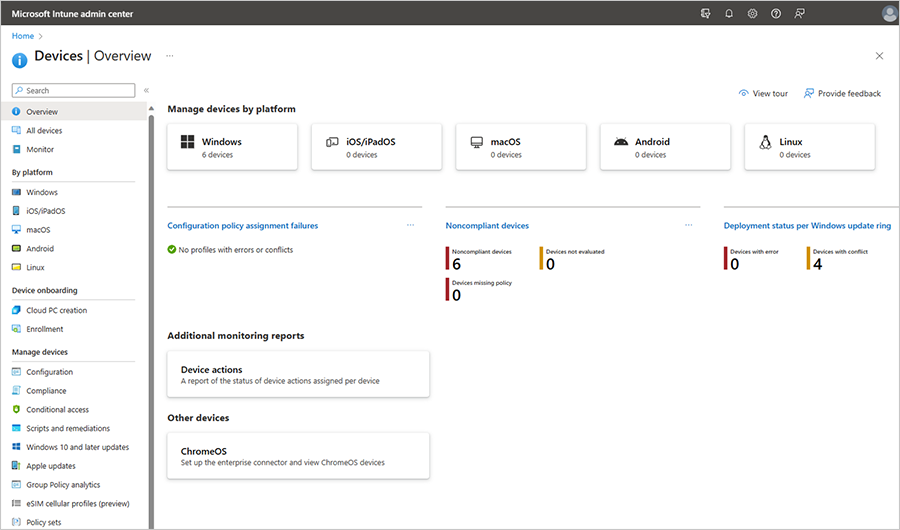
Task: Open Deployment status per Windows update ring
Action: tap(807, 226)
